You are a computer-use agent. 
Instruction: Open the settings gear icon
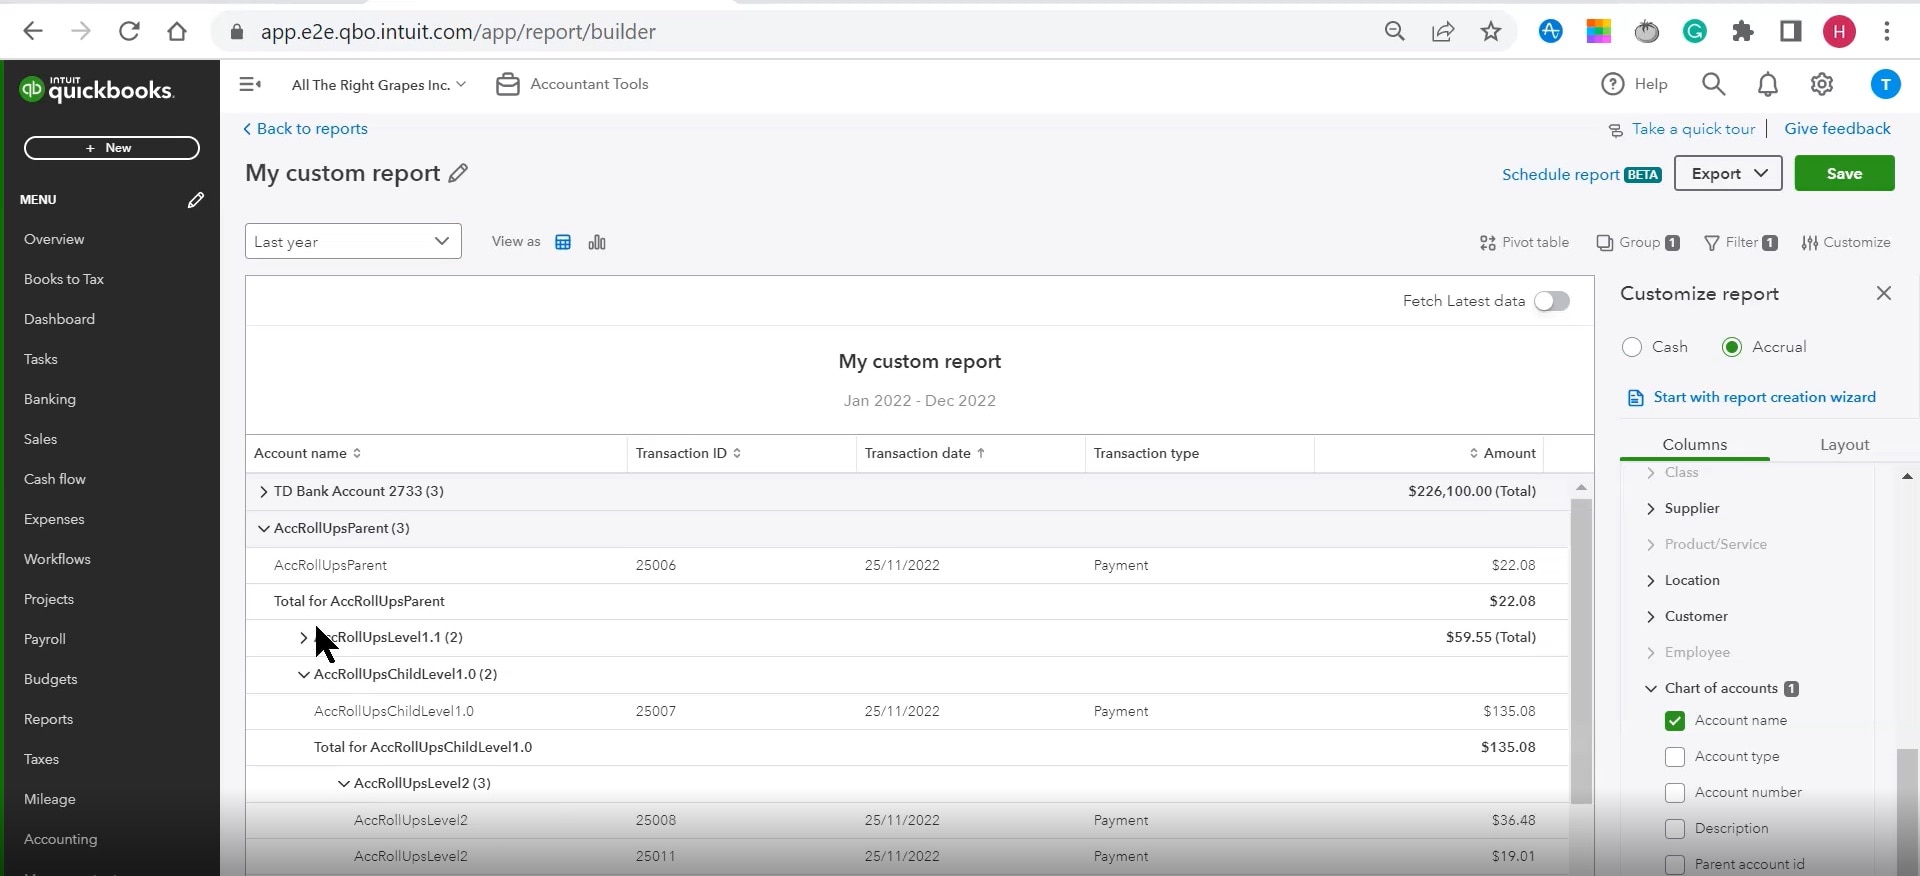pos(1822,84)
